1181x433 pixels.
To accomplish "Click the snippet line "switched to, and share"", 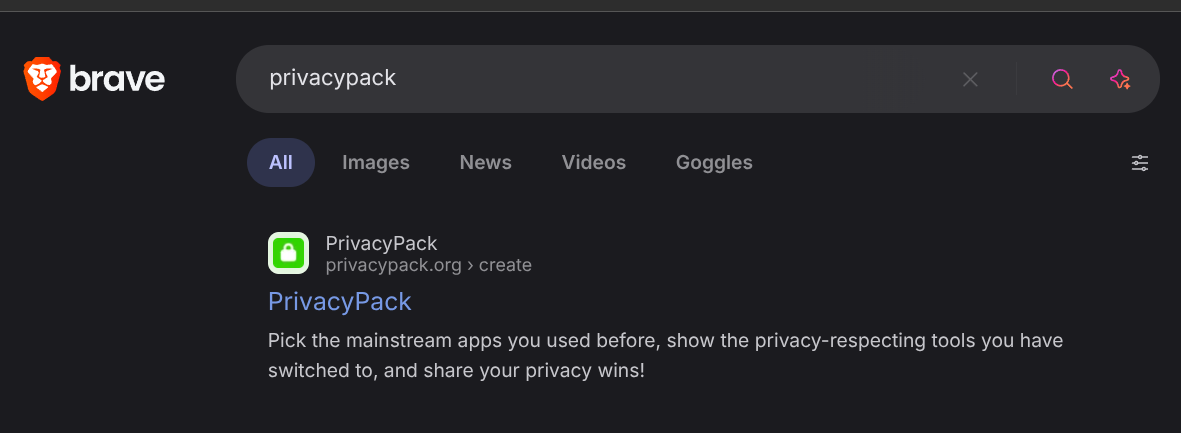I will tap(456, 370).
